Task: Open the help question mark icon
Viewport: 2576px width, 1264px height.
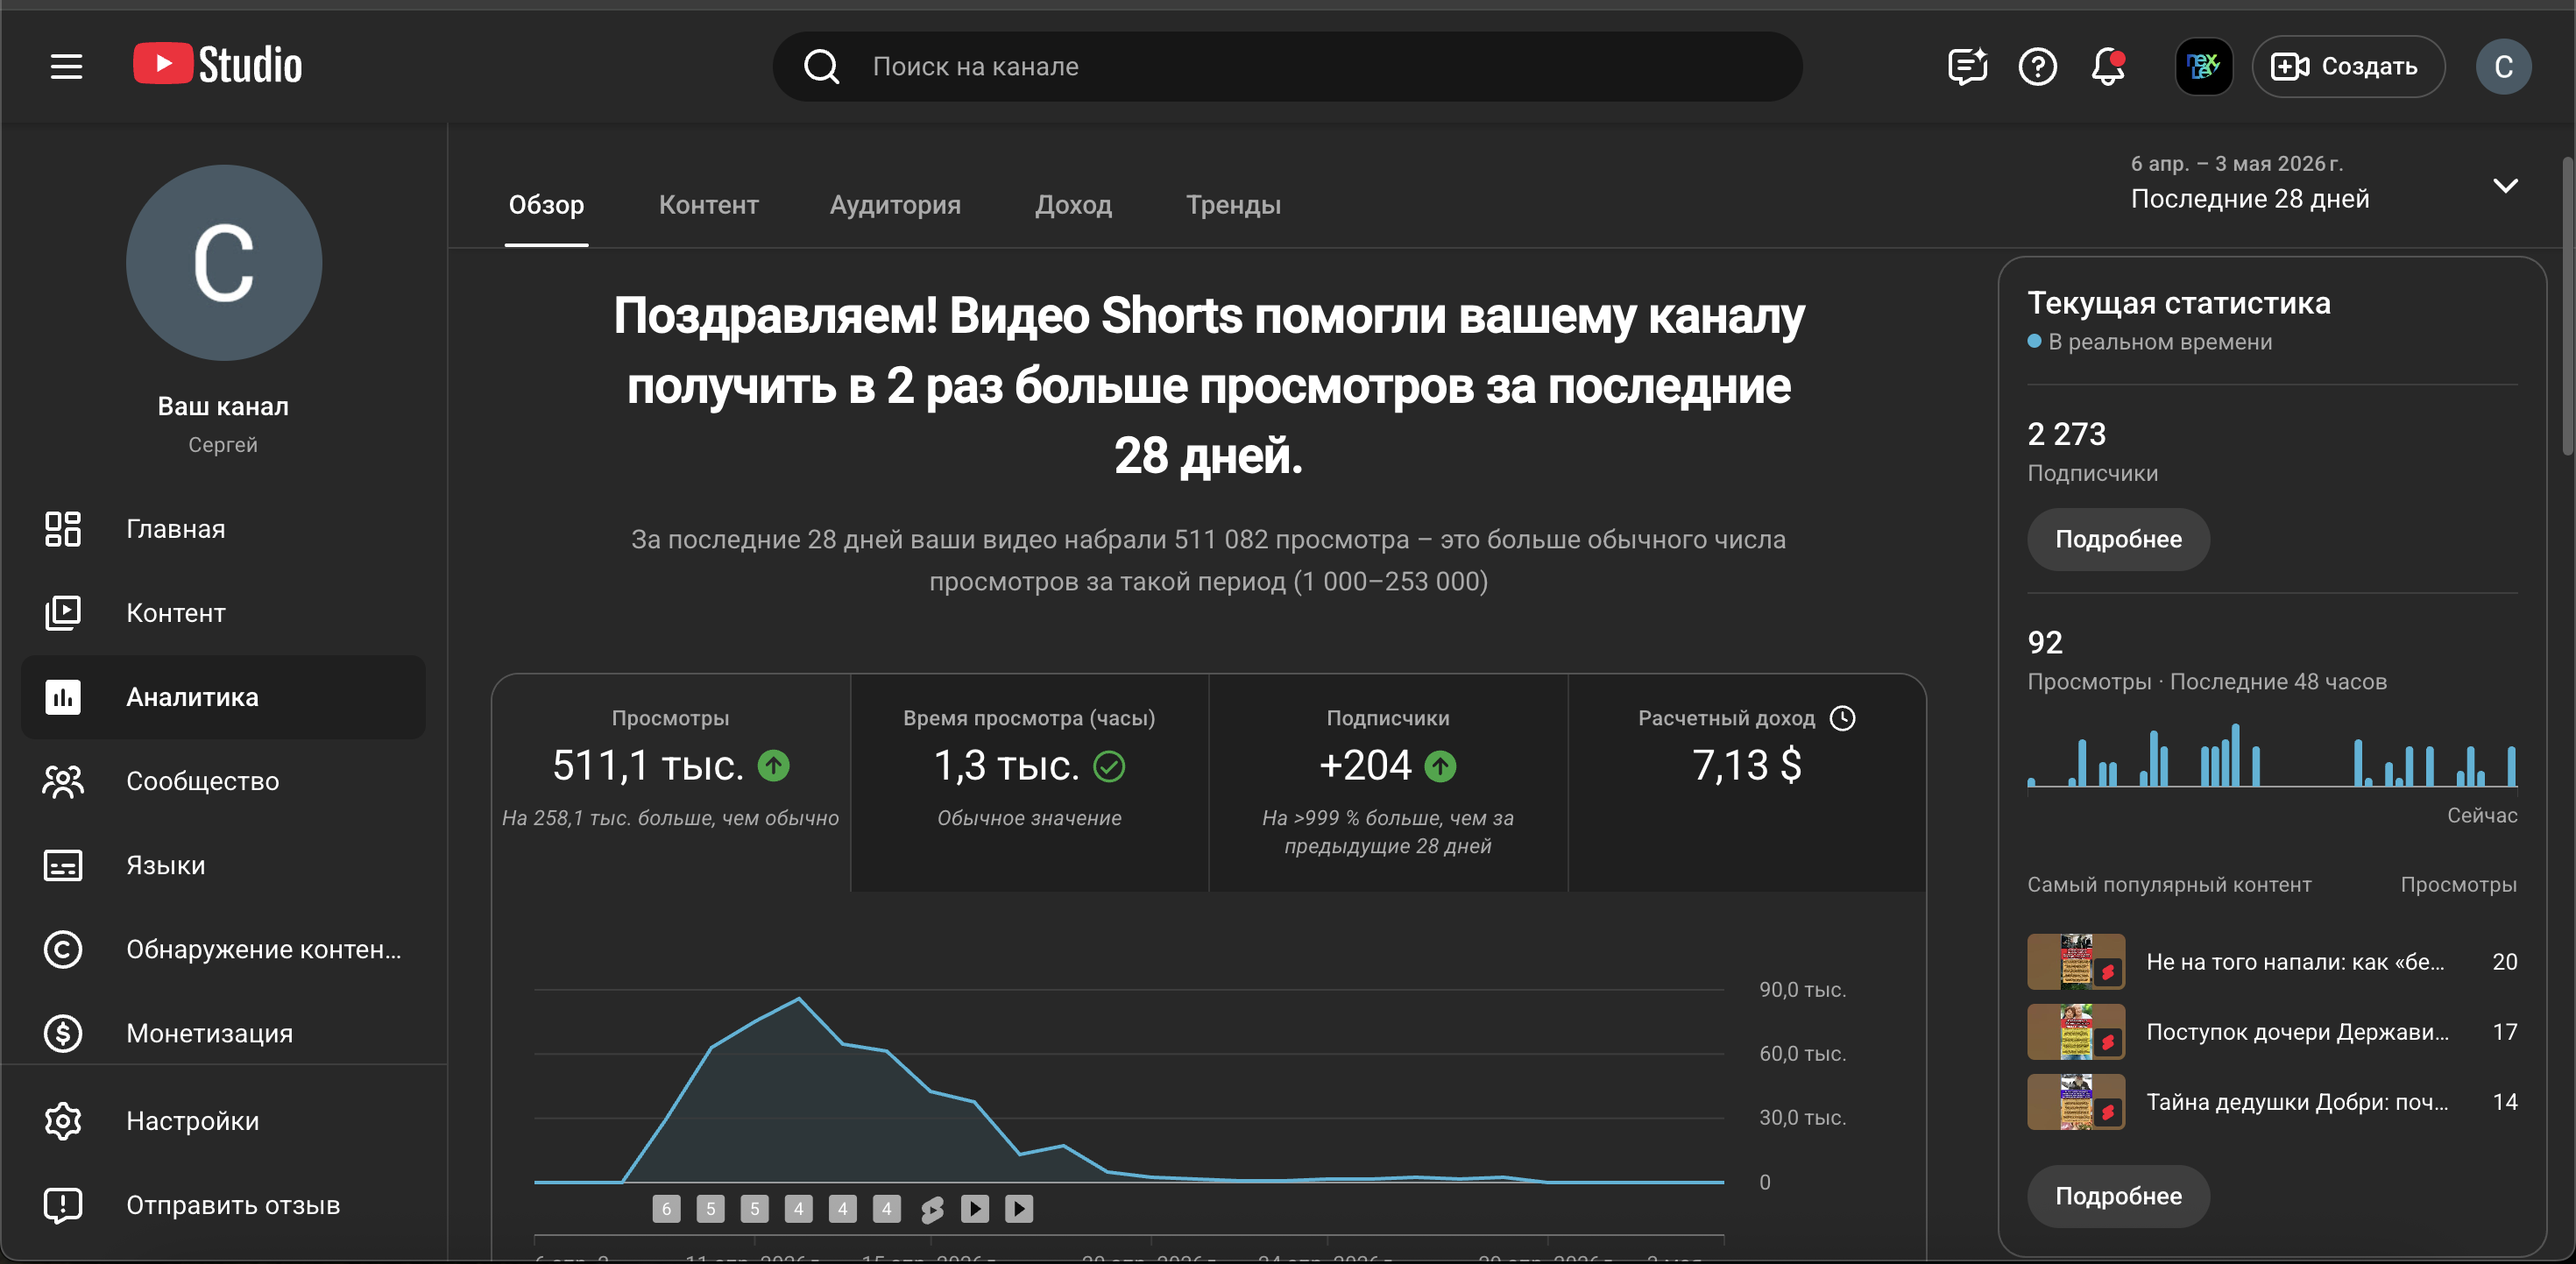Action: (x=2038, y=67)
